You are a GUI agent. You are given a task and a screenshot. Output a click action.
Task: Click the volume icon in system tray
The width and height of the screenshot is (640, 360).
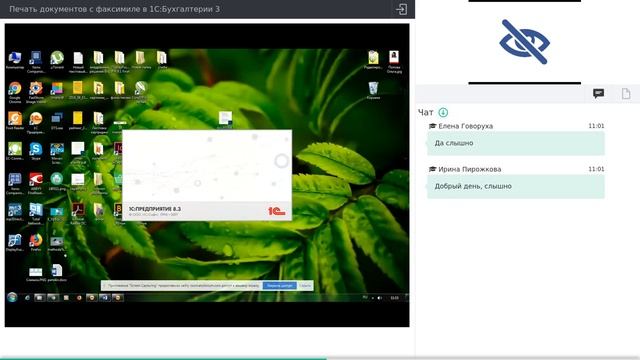click(379, 298)
